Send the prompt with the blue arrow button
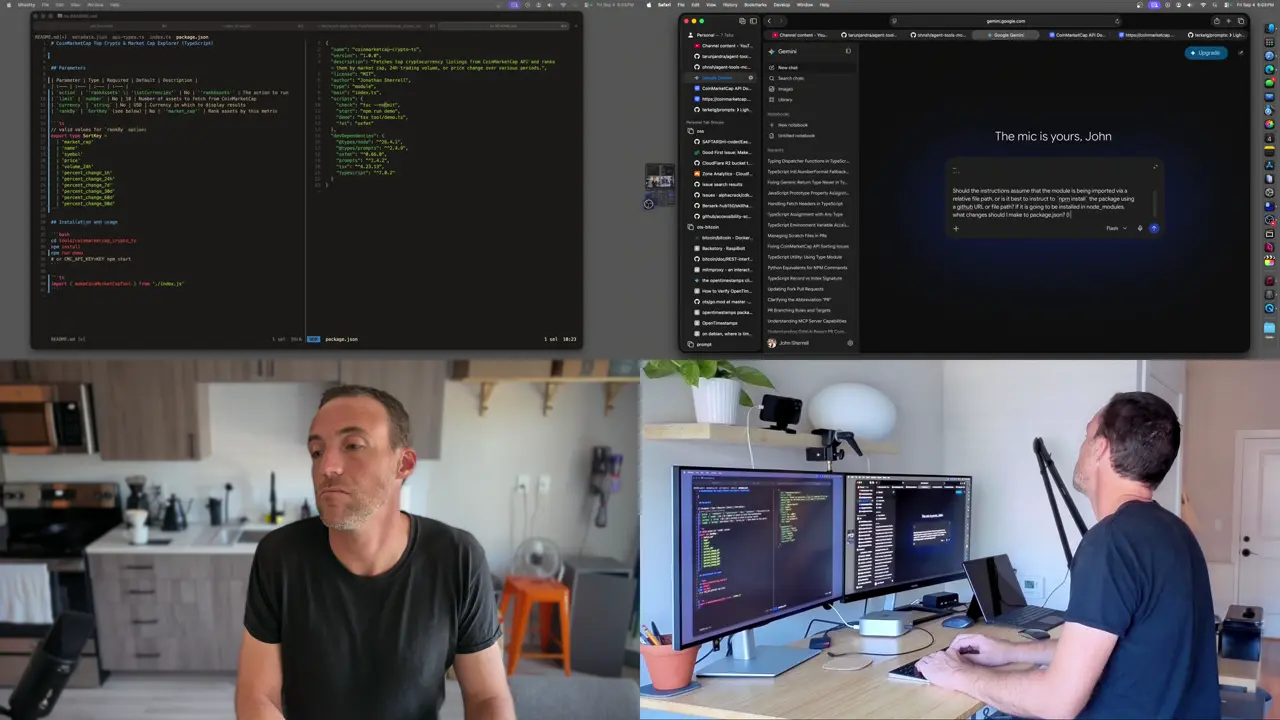 coord(1153,228)
